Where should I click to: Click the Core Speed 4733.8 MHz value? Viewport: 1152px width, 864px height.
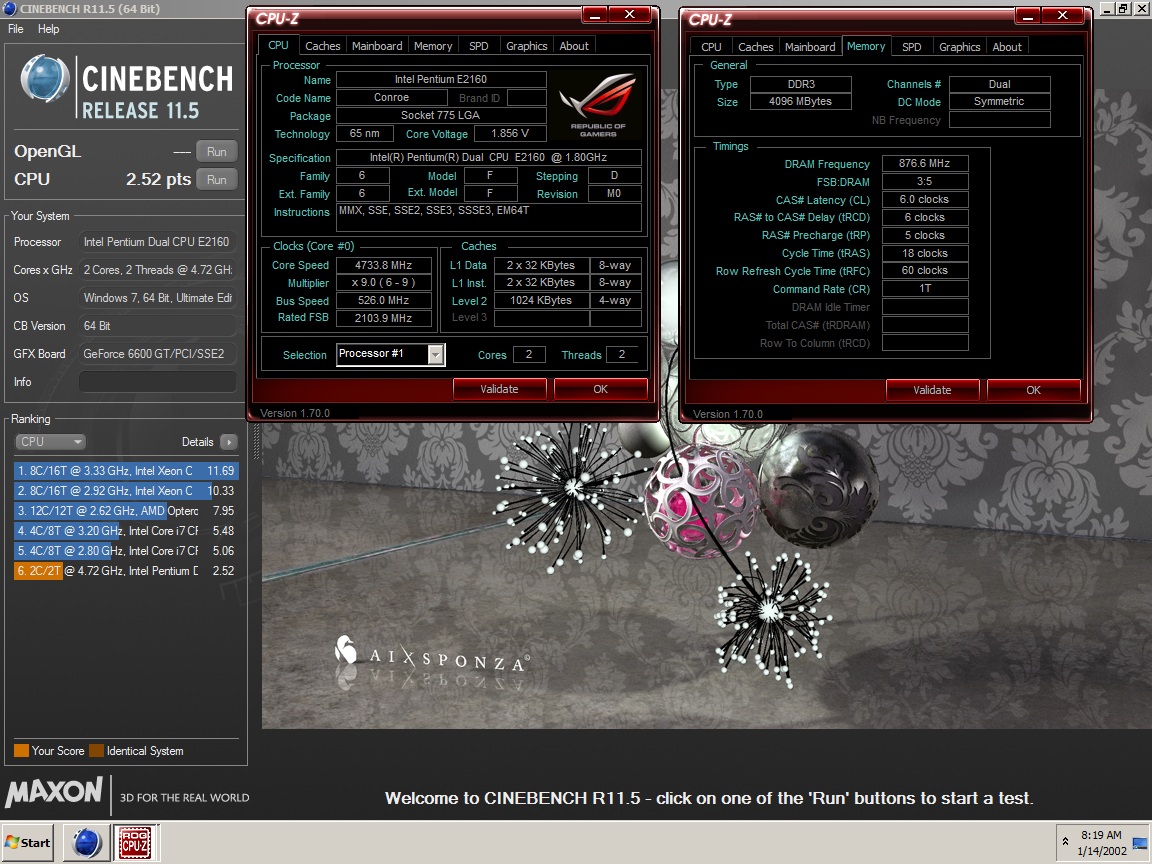tap(384, 264)
